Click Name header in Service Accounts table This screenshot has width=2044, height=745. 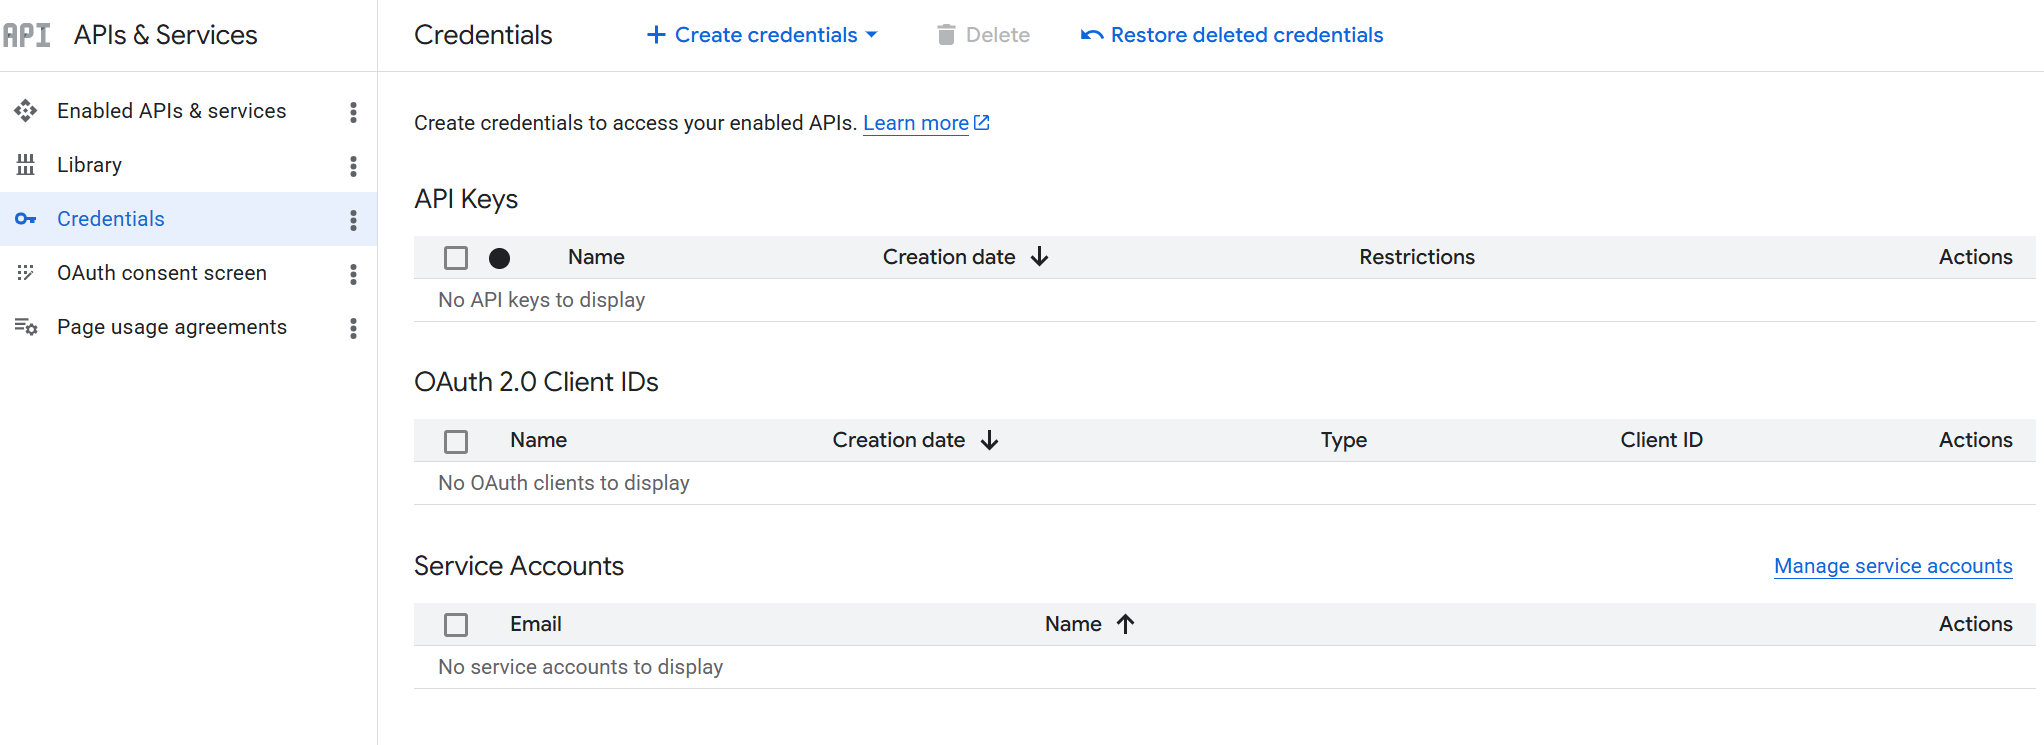pos(1073,624)
